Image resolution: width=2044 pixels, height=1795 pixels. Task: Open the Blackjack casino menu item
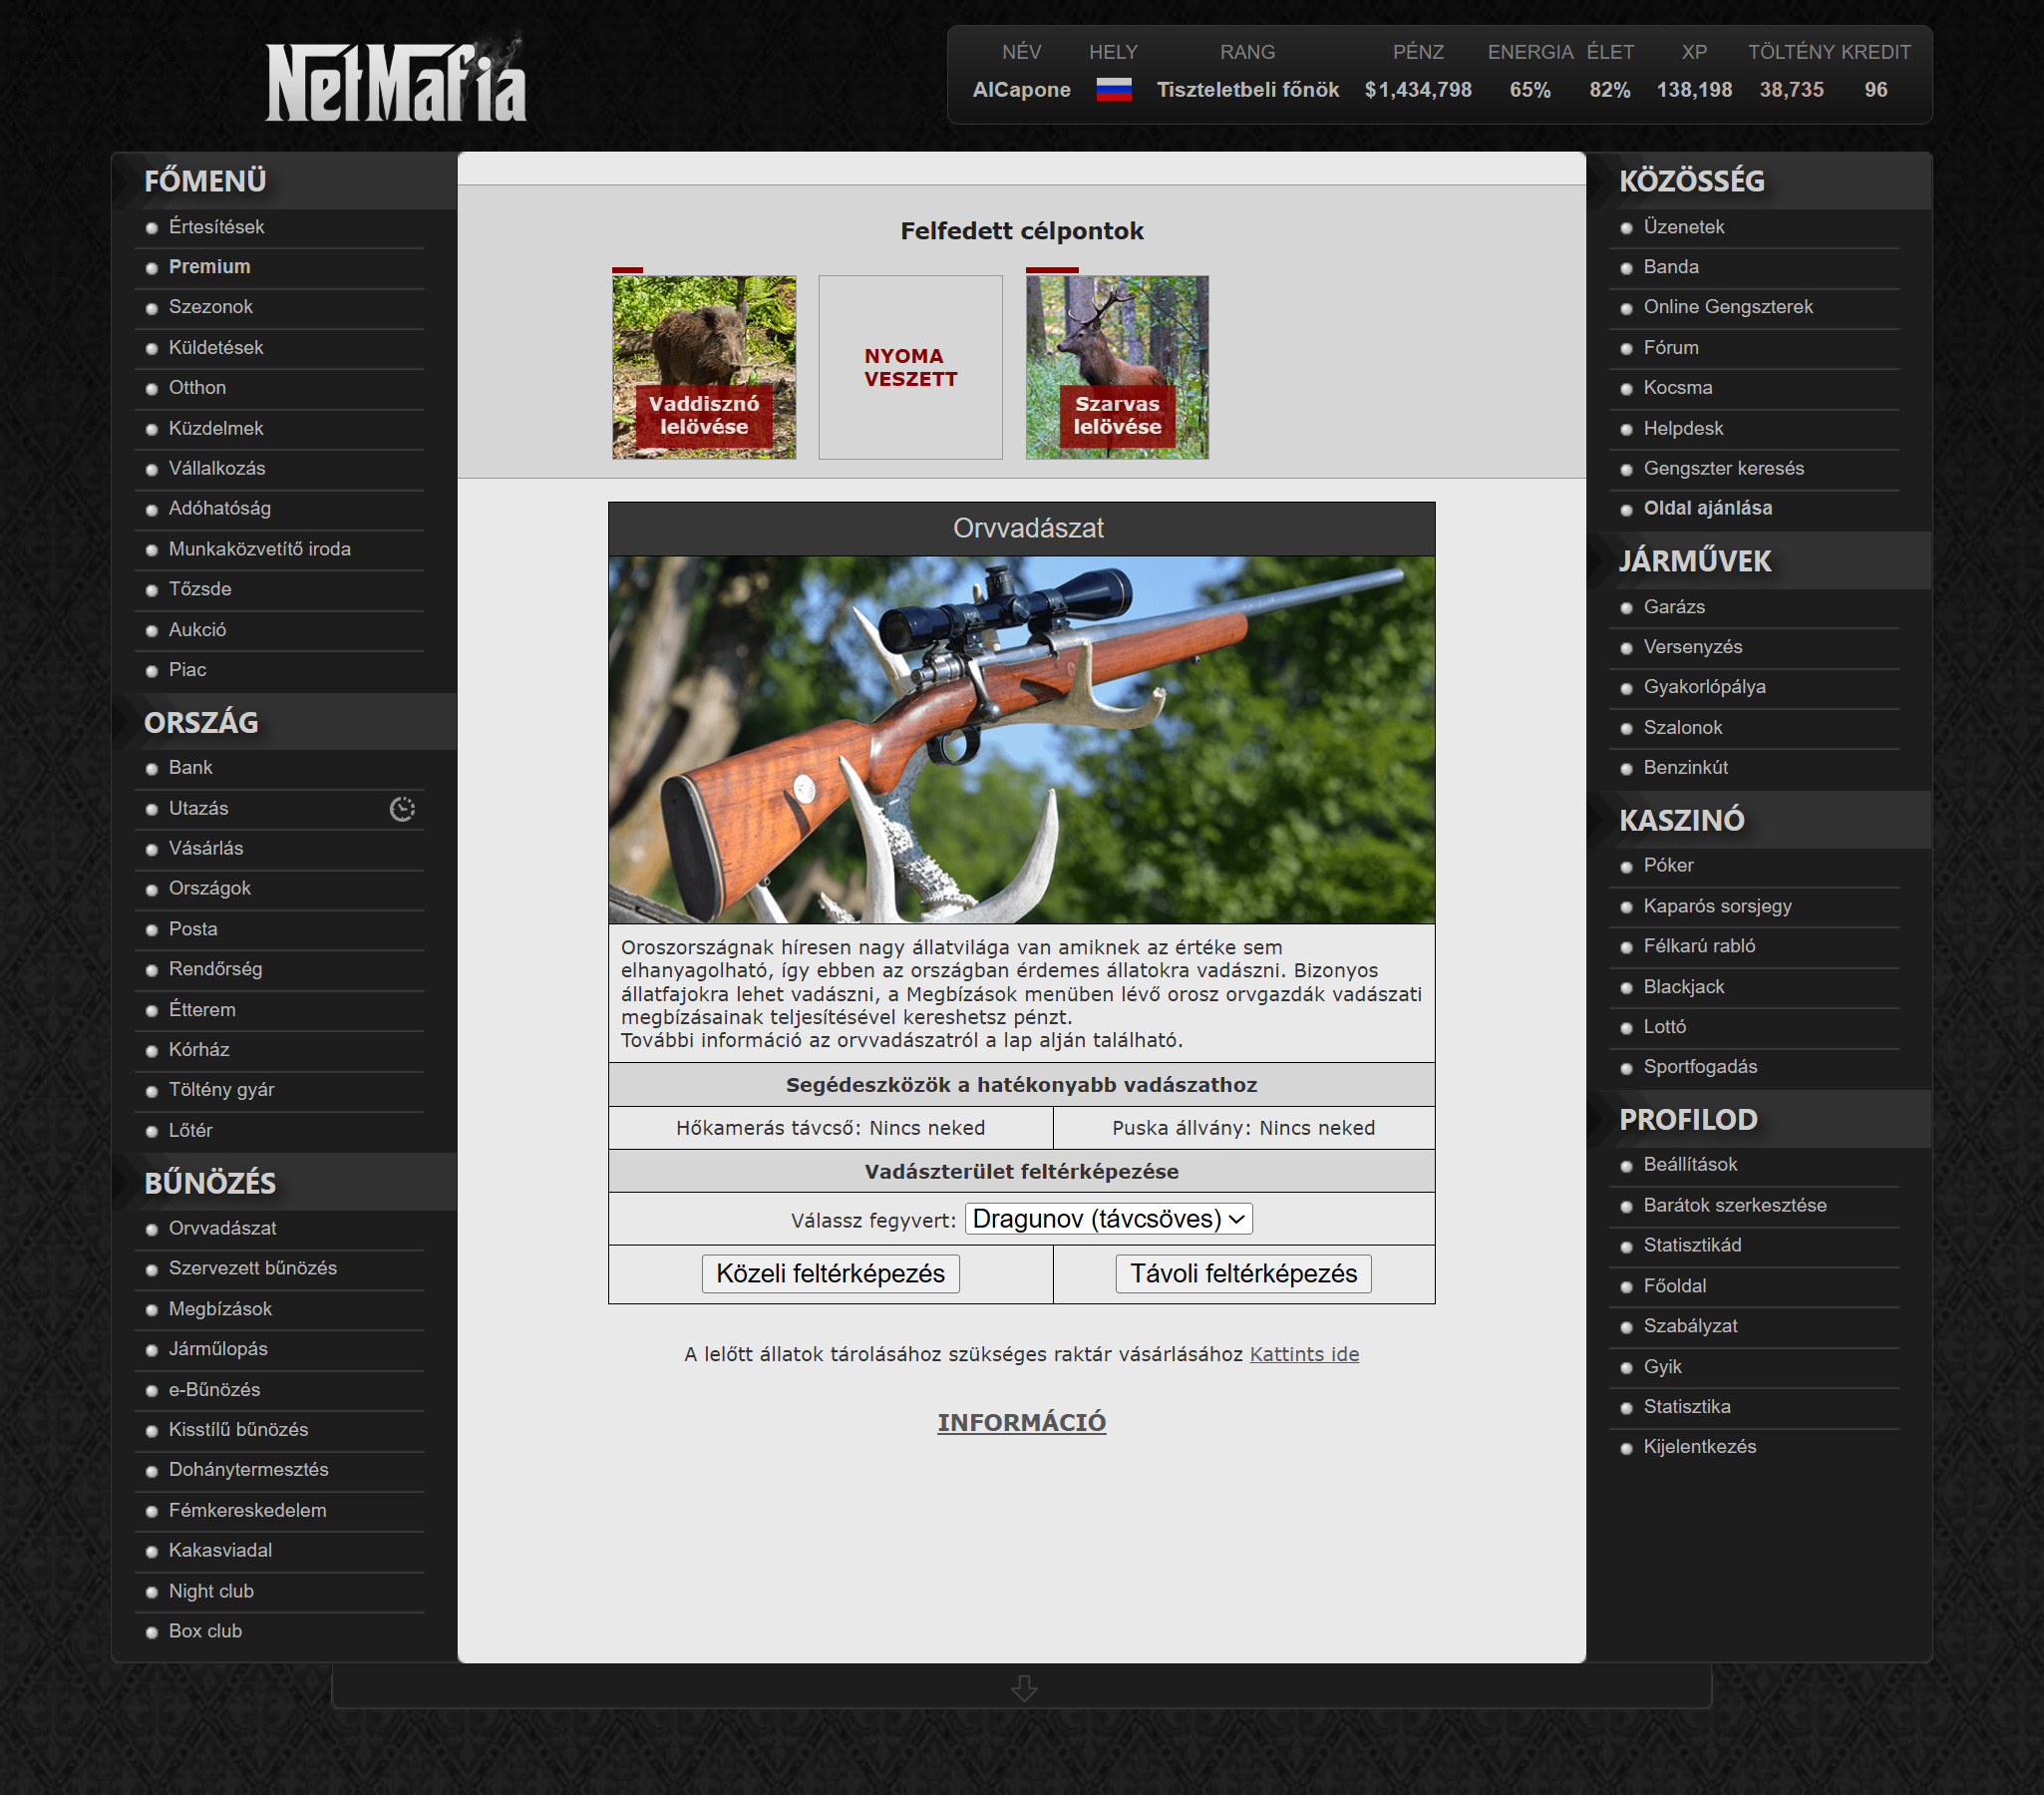tap(1683, 987)
